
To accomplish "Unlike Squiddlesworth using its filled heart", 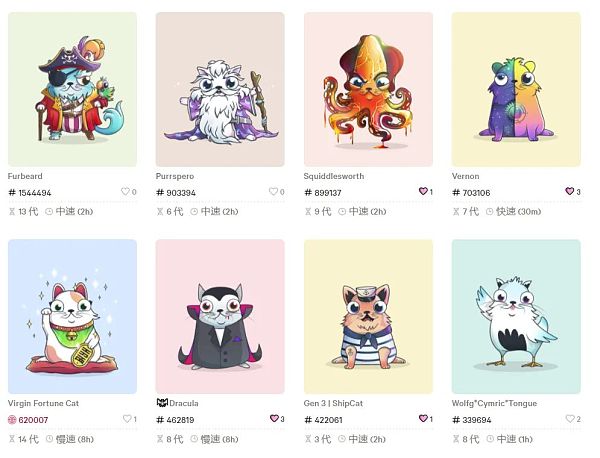I will [423, 191].
